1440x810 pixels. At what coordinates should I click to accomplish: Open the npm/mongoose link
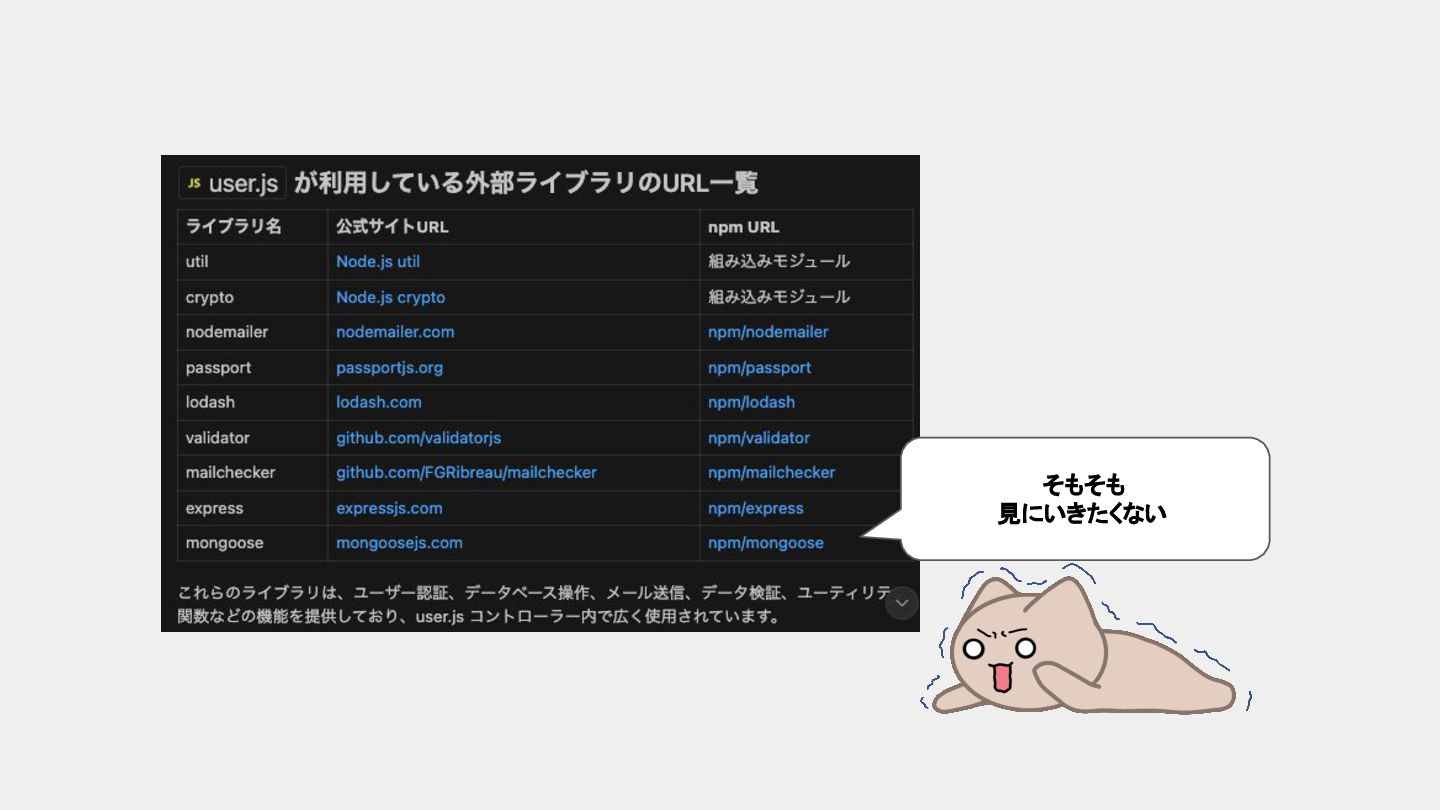pyautogui.click(x=766, y=543)
